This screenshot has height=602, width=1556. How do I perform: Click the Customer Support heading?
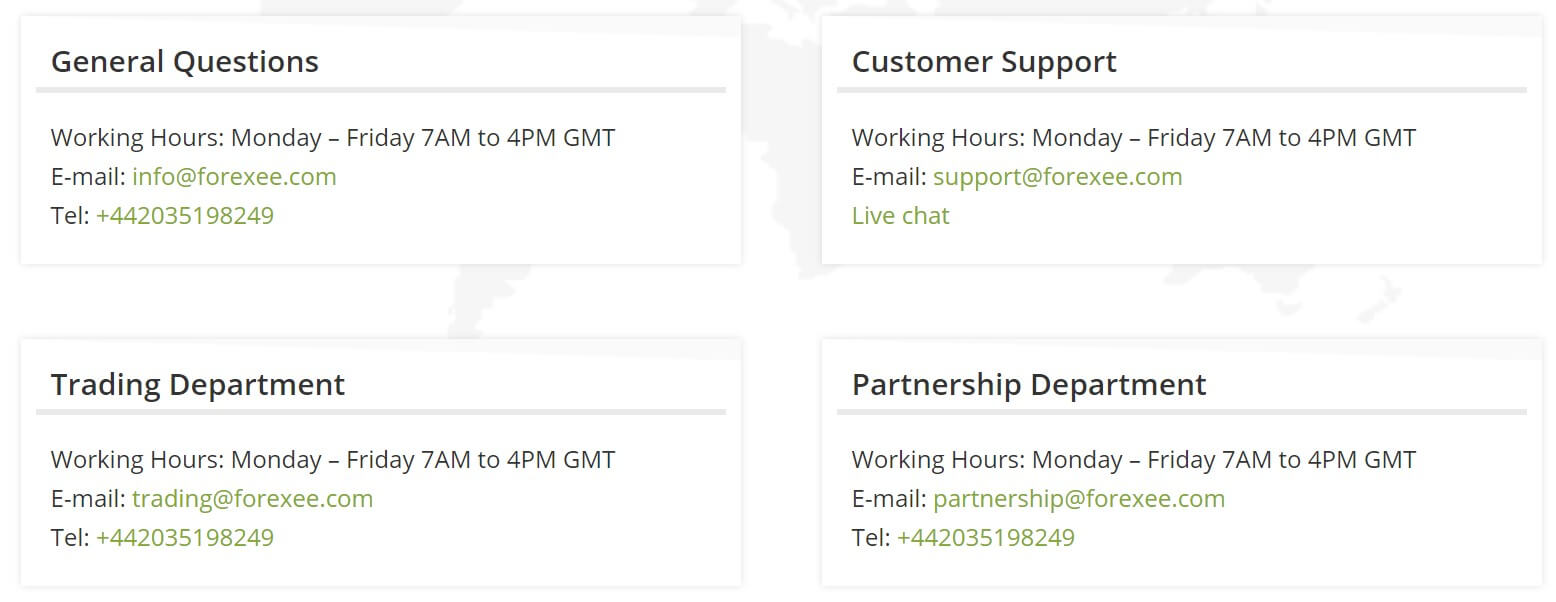pyautogui.click(x=984, y=62)
